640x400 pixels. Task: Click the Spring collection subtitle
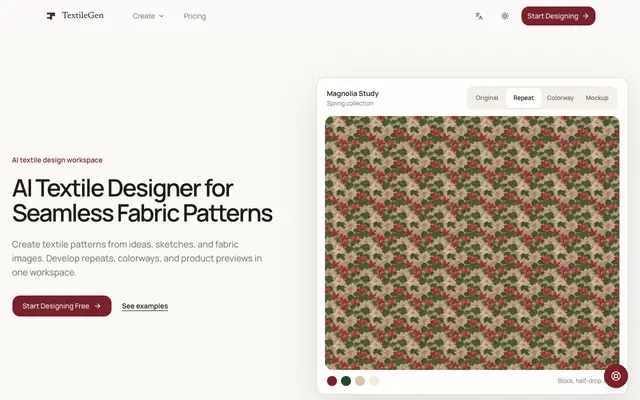(350, 104)
